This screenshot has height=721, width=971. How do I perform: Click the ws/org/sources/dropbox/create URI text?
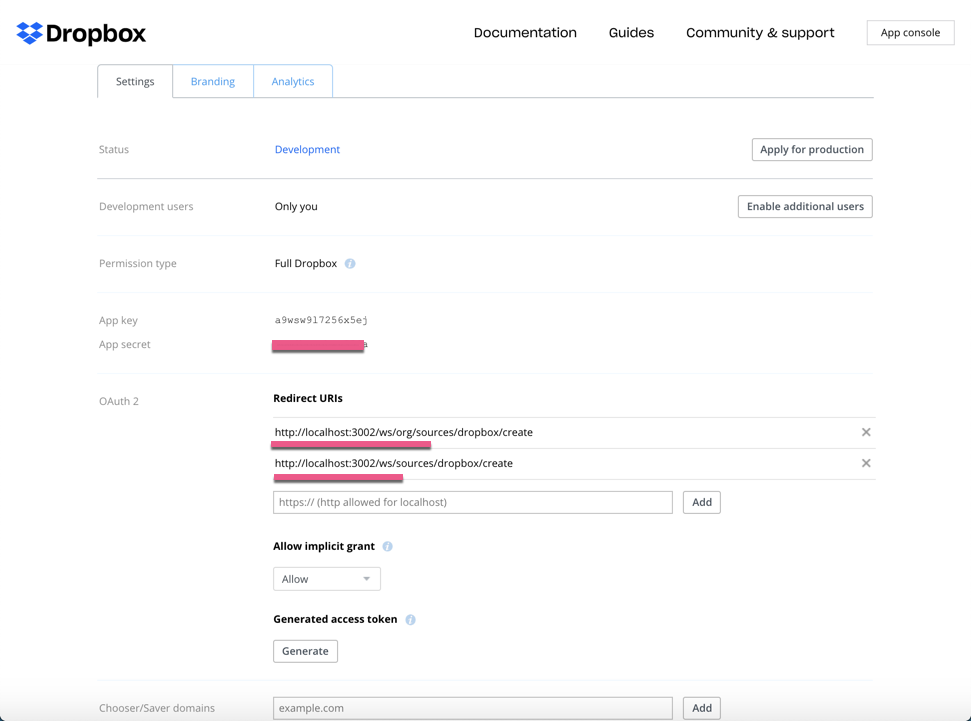click(x=404, y=432)
